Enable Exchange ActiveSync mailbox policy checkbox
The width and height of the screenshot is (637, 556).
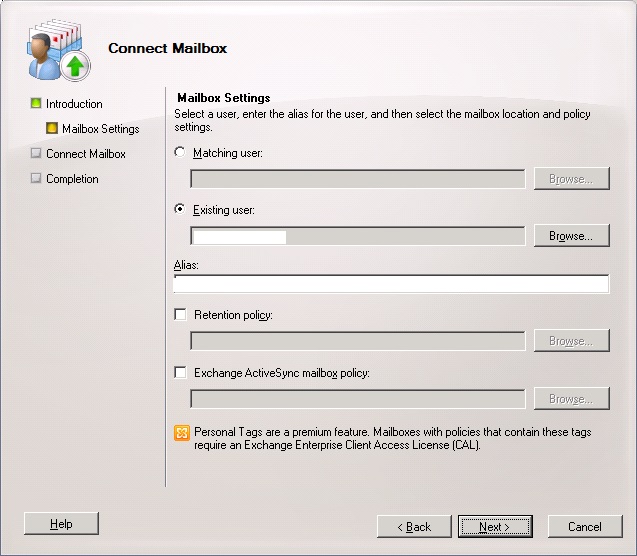180,372
